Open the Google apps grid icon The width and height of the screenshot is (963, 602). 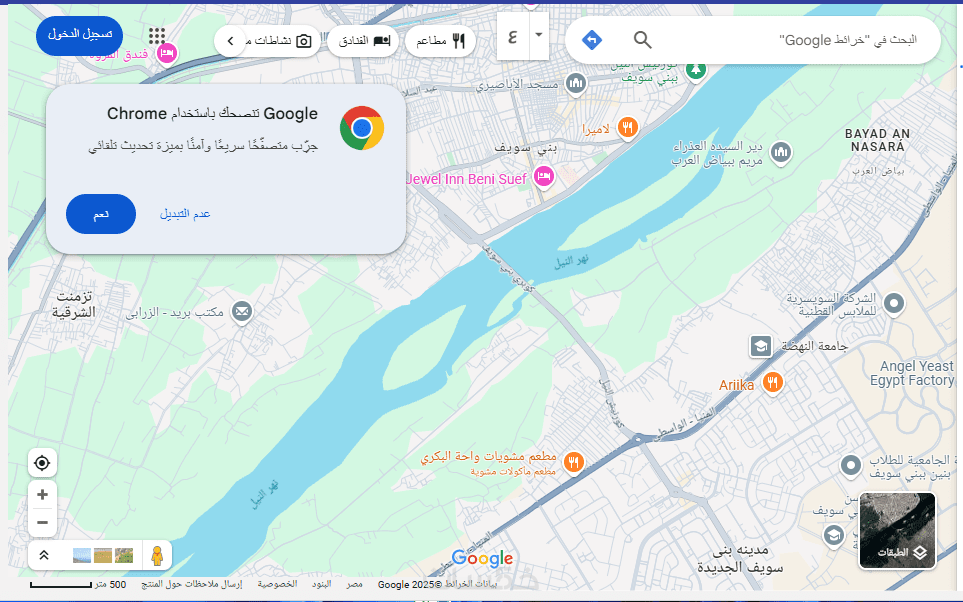157,36
